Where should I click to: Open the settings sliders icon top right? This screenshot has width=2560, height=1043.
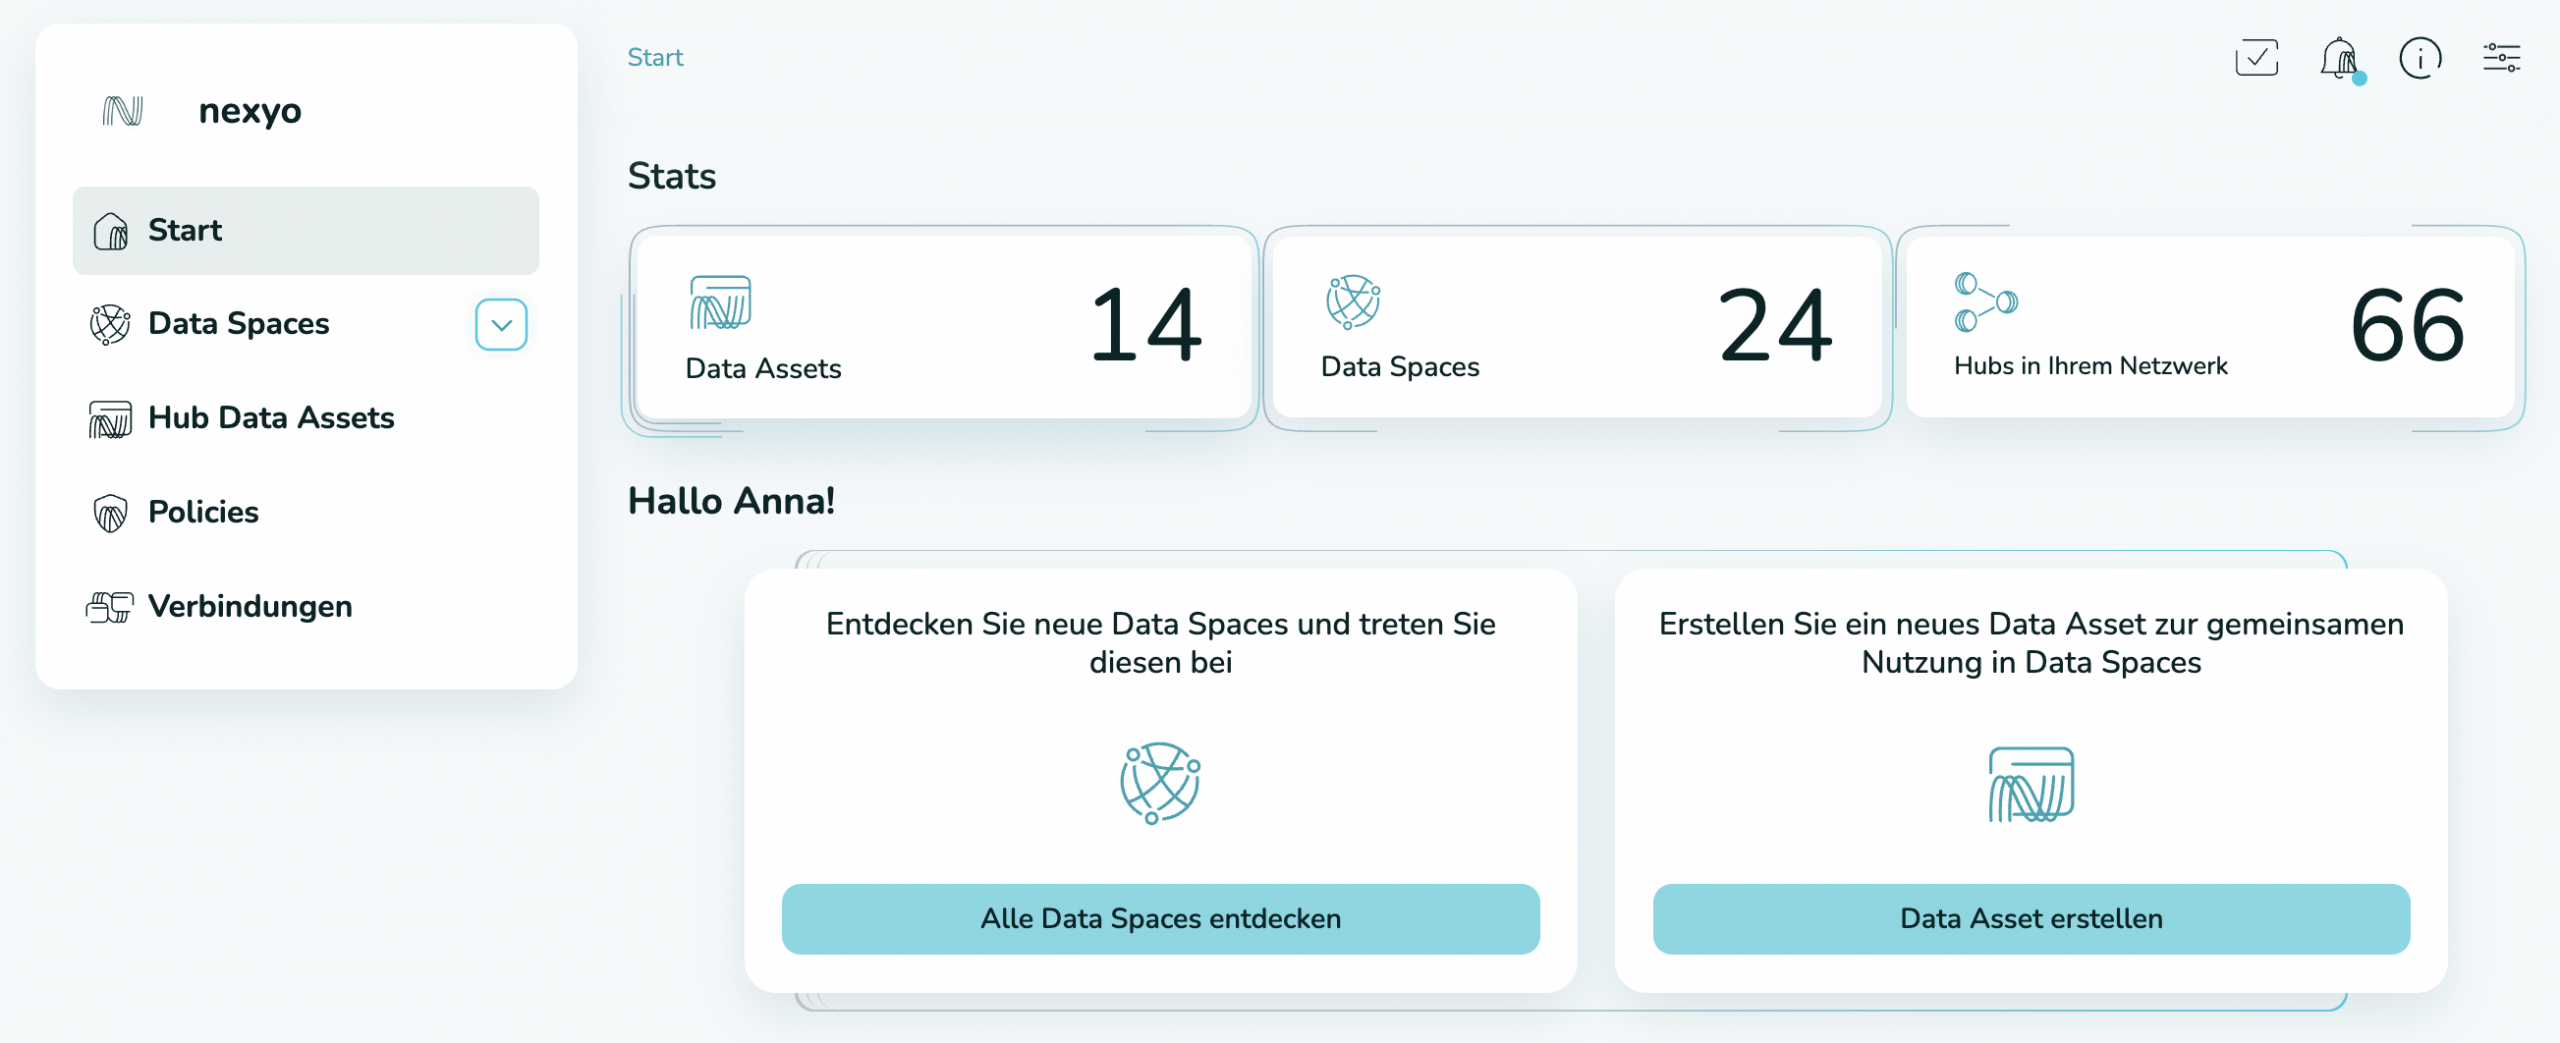(2502, 58)
